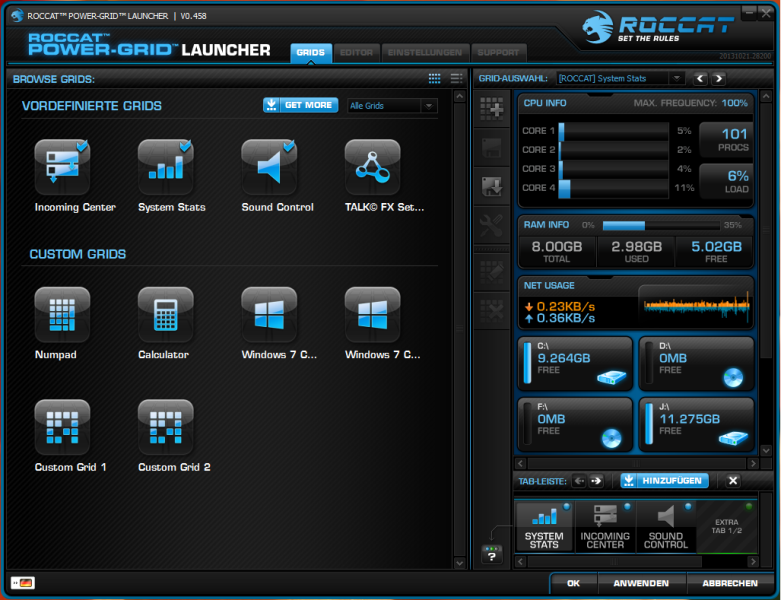Open the Numpad custom grid

[x=62, y=315]
